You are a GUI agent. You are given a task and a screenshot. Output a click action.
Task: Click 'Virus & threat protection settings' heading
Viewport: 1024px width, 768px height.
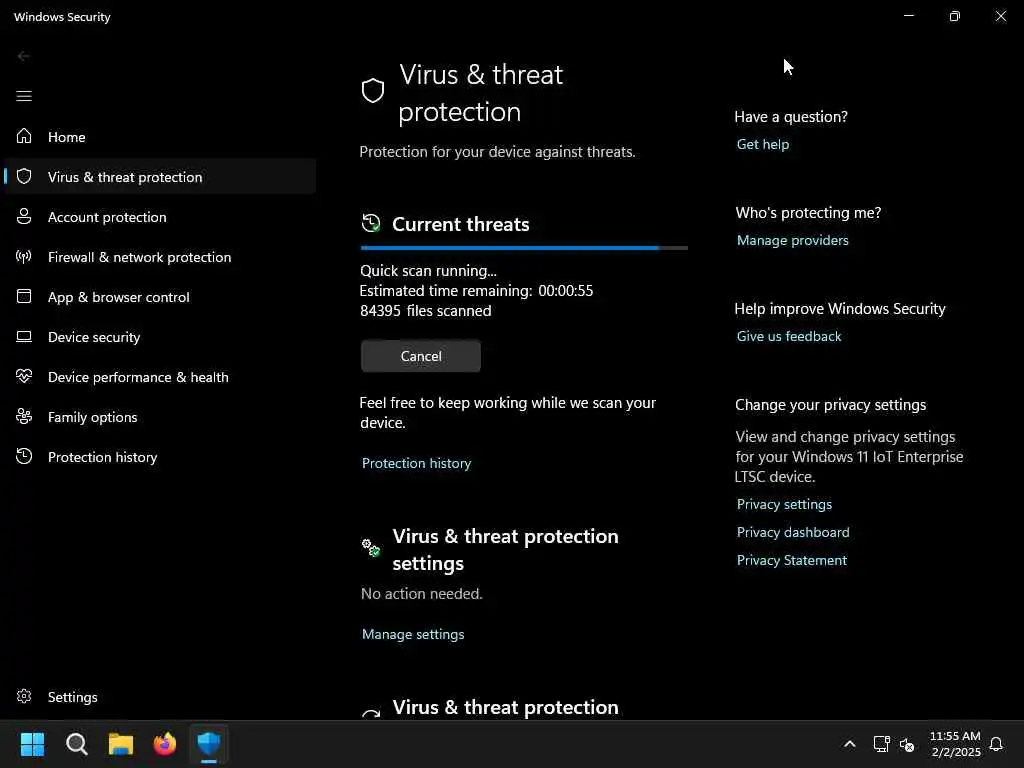(505, 549)
